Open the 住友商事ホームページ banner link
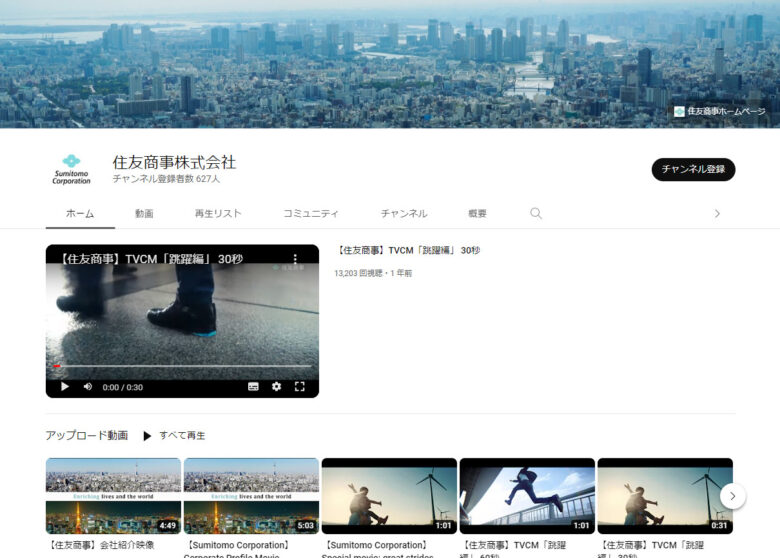Screen dimensions: 780x558 [719, 111]
